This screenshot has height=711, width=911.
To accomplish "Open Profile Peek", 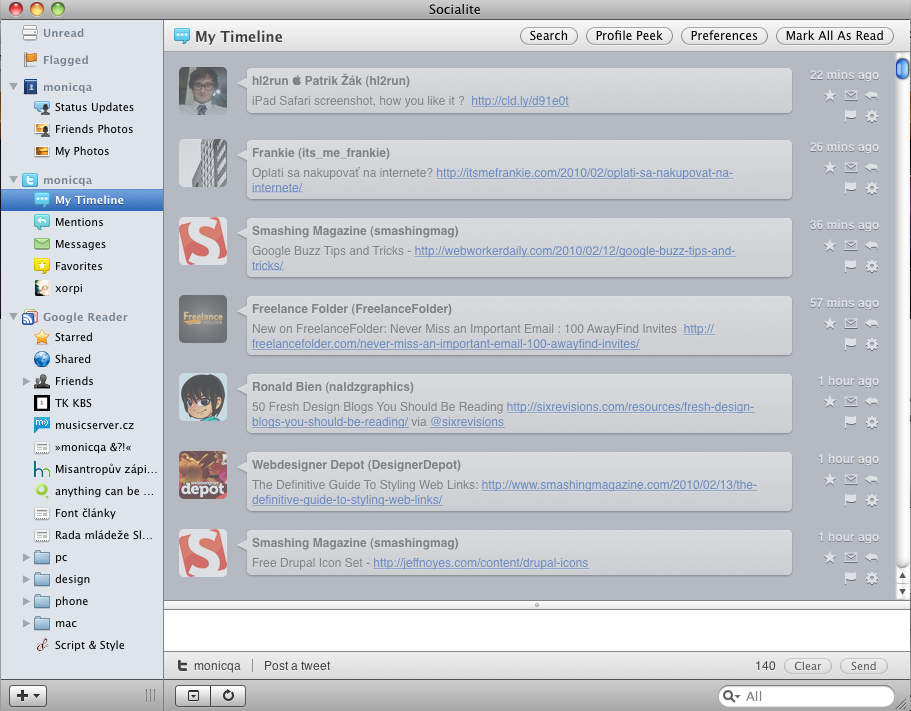I will pyautogui.click(x=629, y=36).
